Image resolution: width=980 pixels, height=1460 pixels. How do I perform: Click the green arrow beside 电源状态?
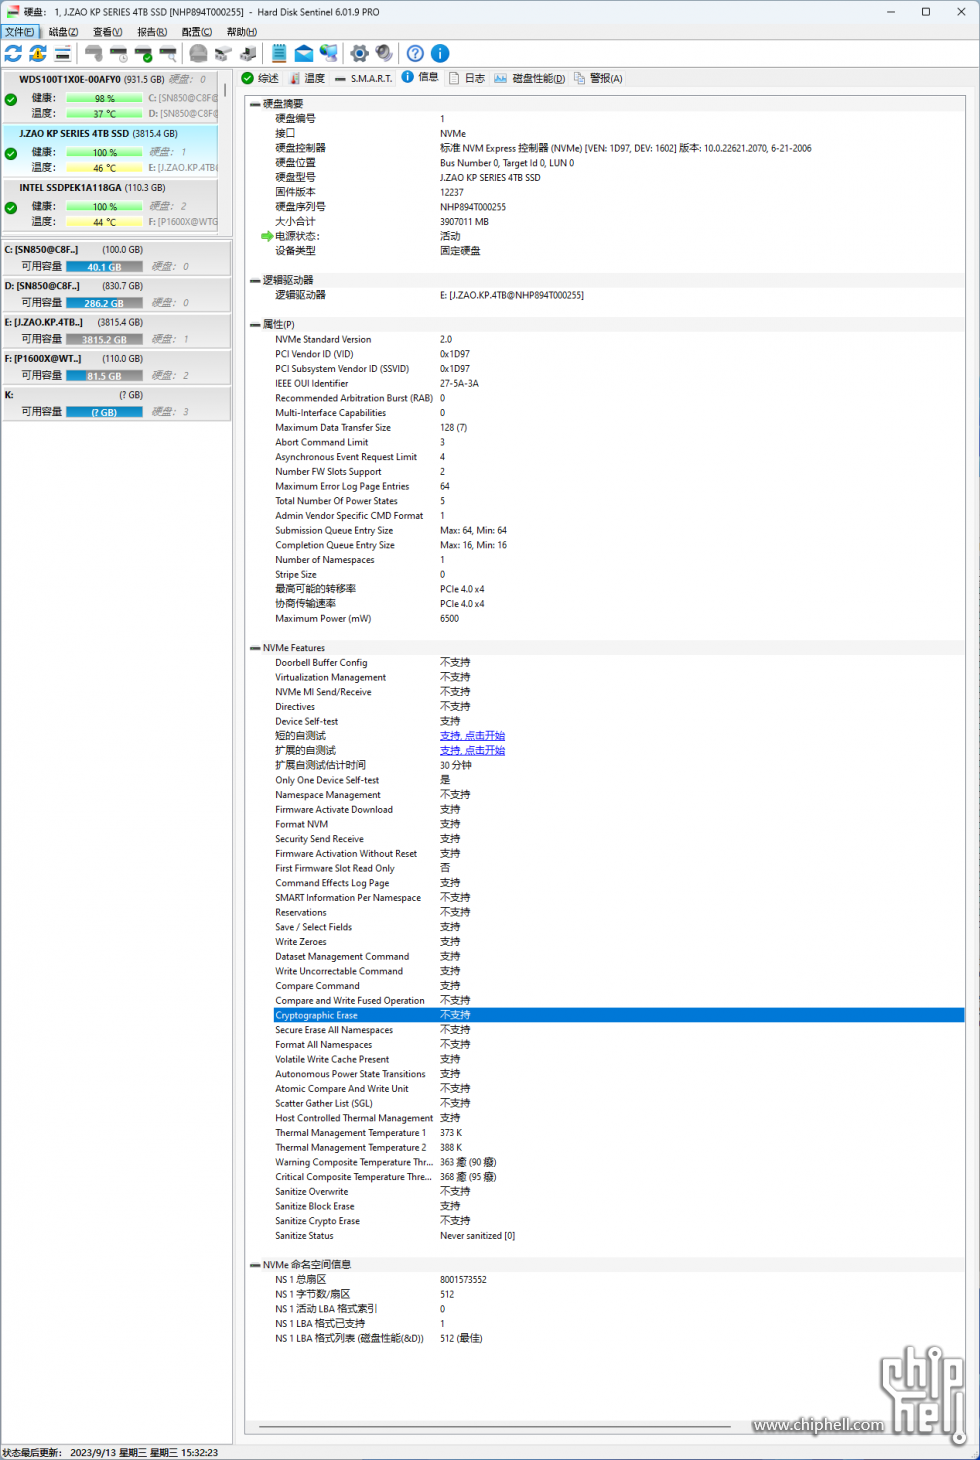267,236
